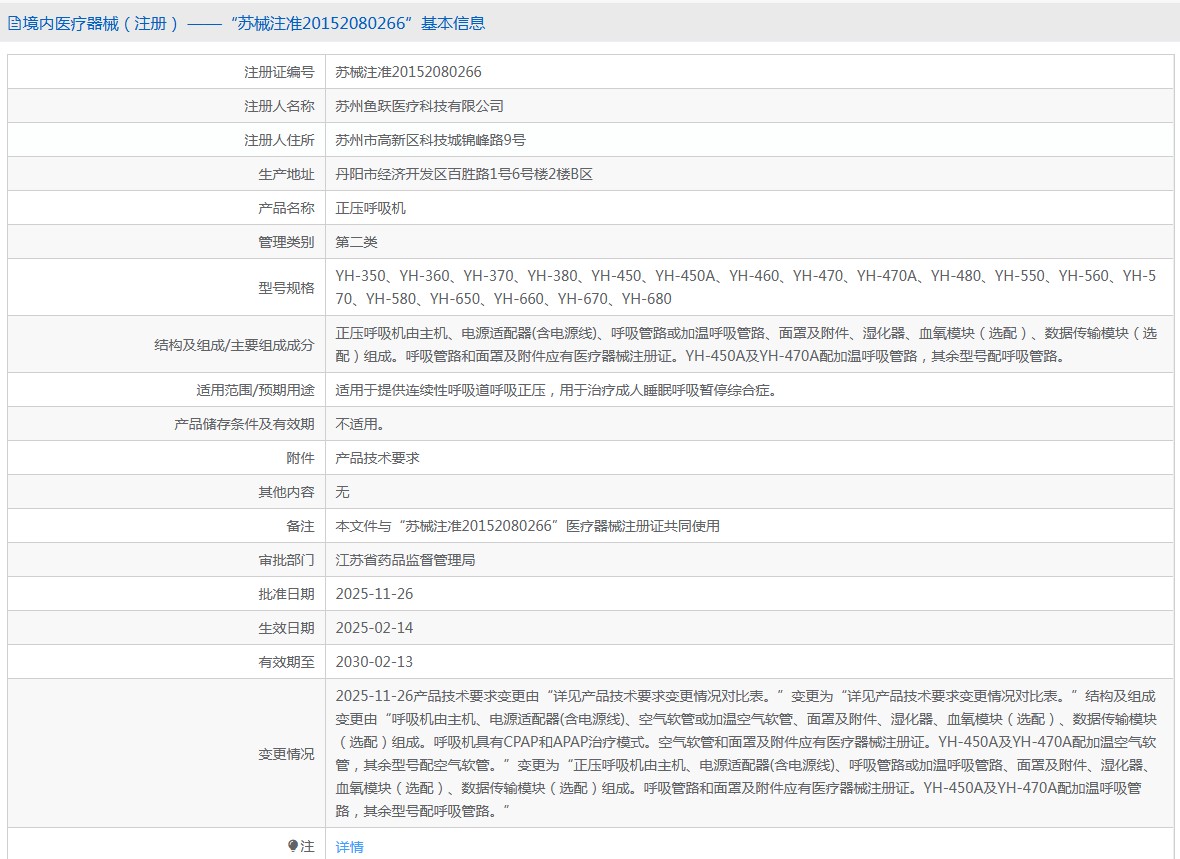
Task: Select the product name 正压呼吸机
Action: (x=370, y=208)
